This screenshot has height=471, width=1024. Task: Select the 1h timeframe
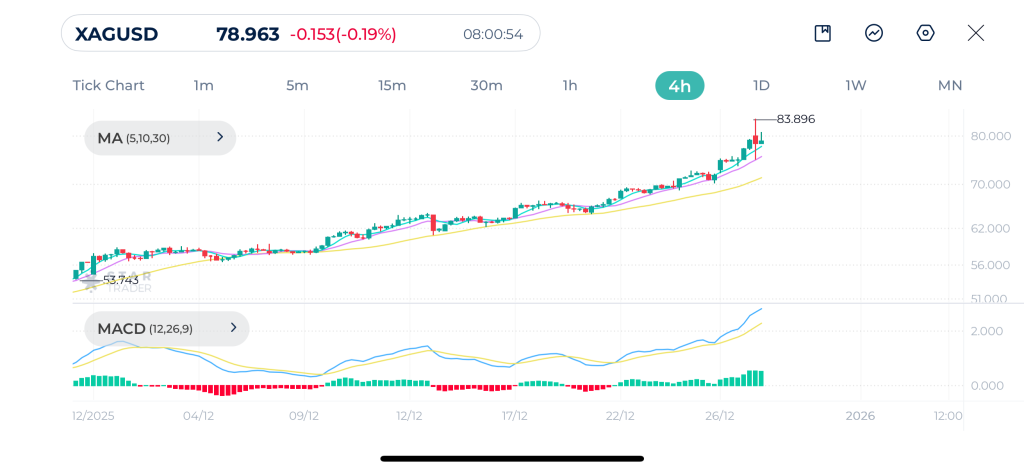point(569,86)
